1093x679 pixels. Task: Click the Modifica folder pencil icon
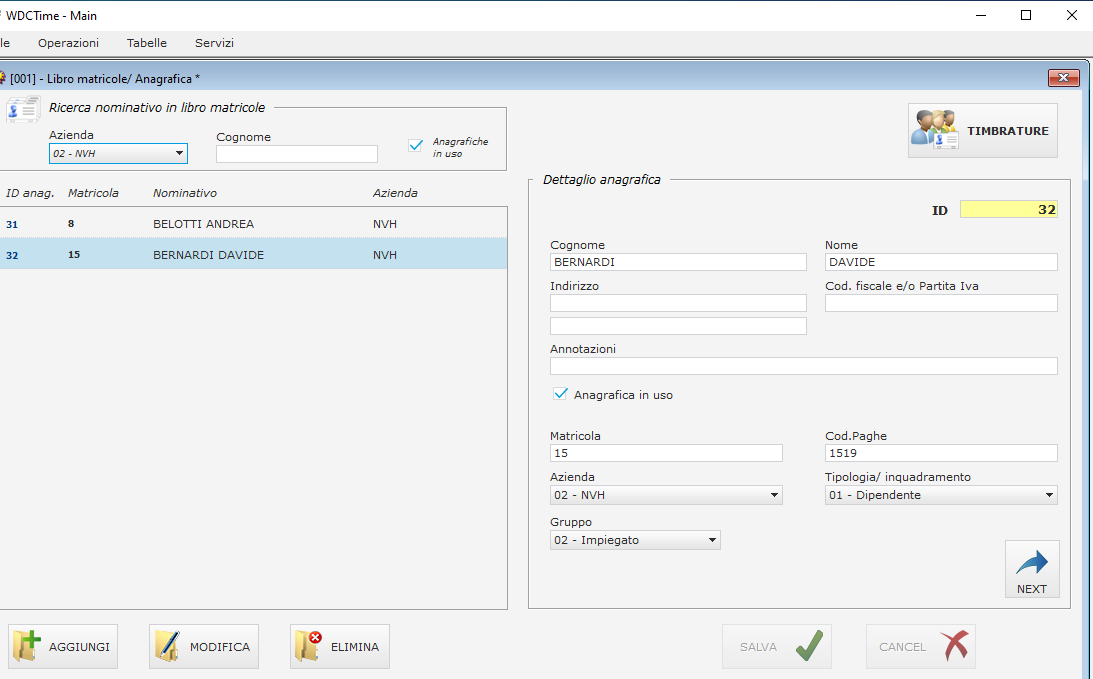167,646
